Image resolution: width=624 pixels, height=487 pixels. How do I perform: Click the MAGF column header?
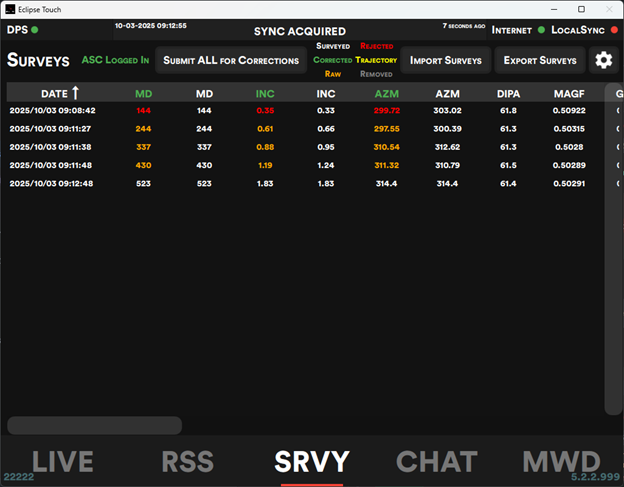(x=569, y=93)
